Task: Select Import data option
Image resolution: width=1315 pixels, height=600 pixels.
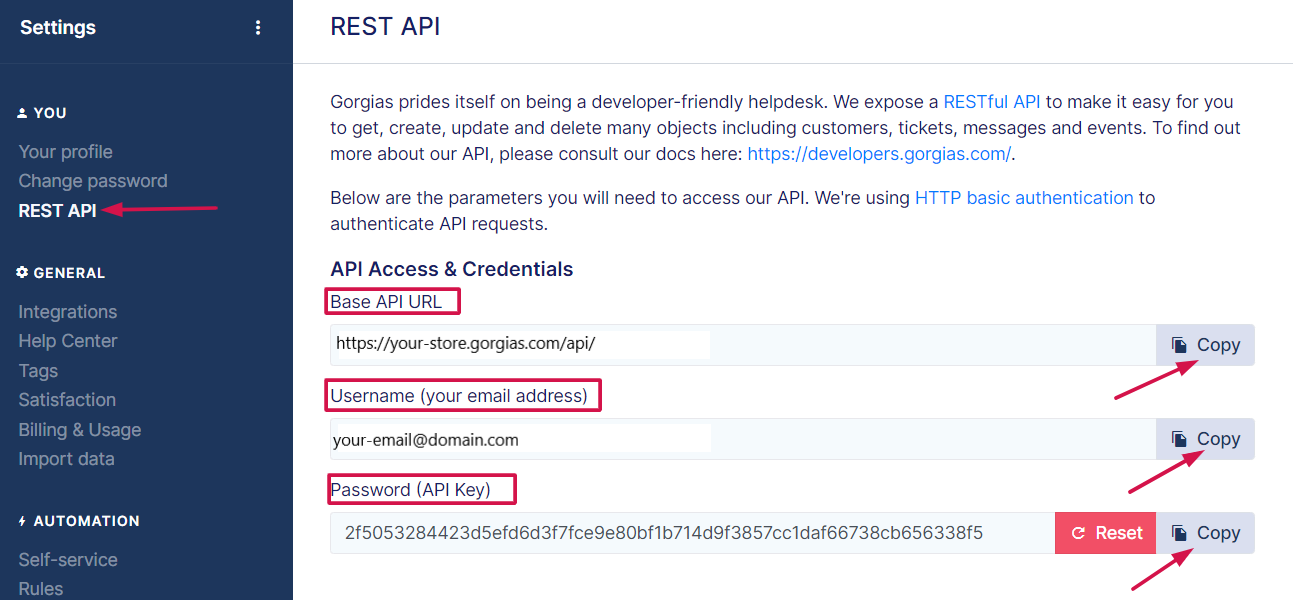Action: (x=66, y=459)
